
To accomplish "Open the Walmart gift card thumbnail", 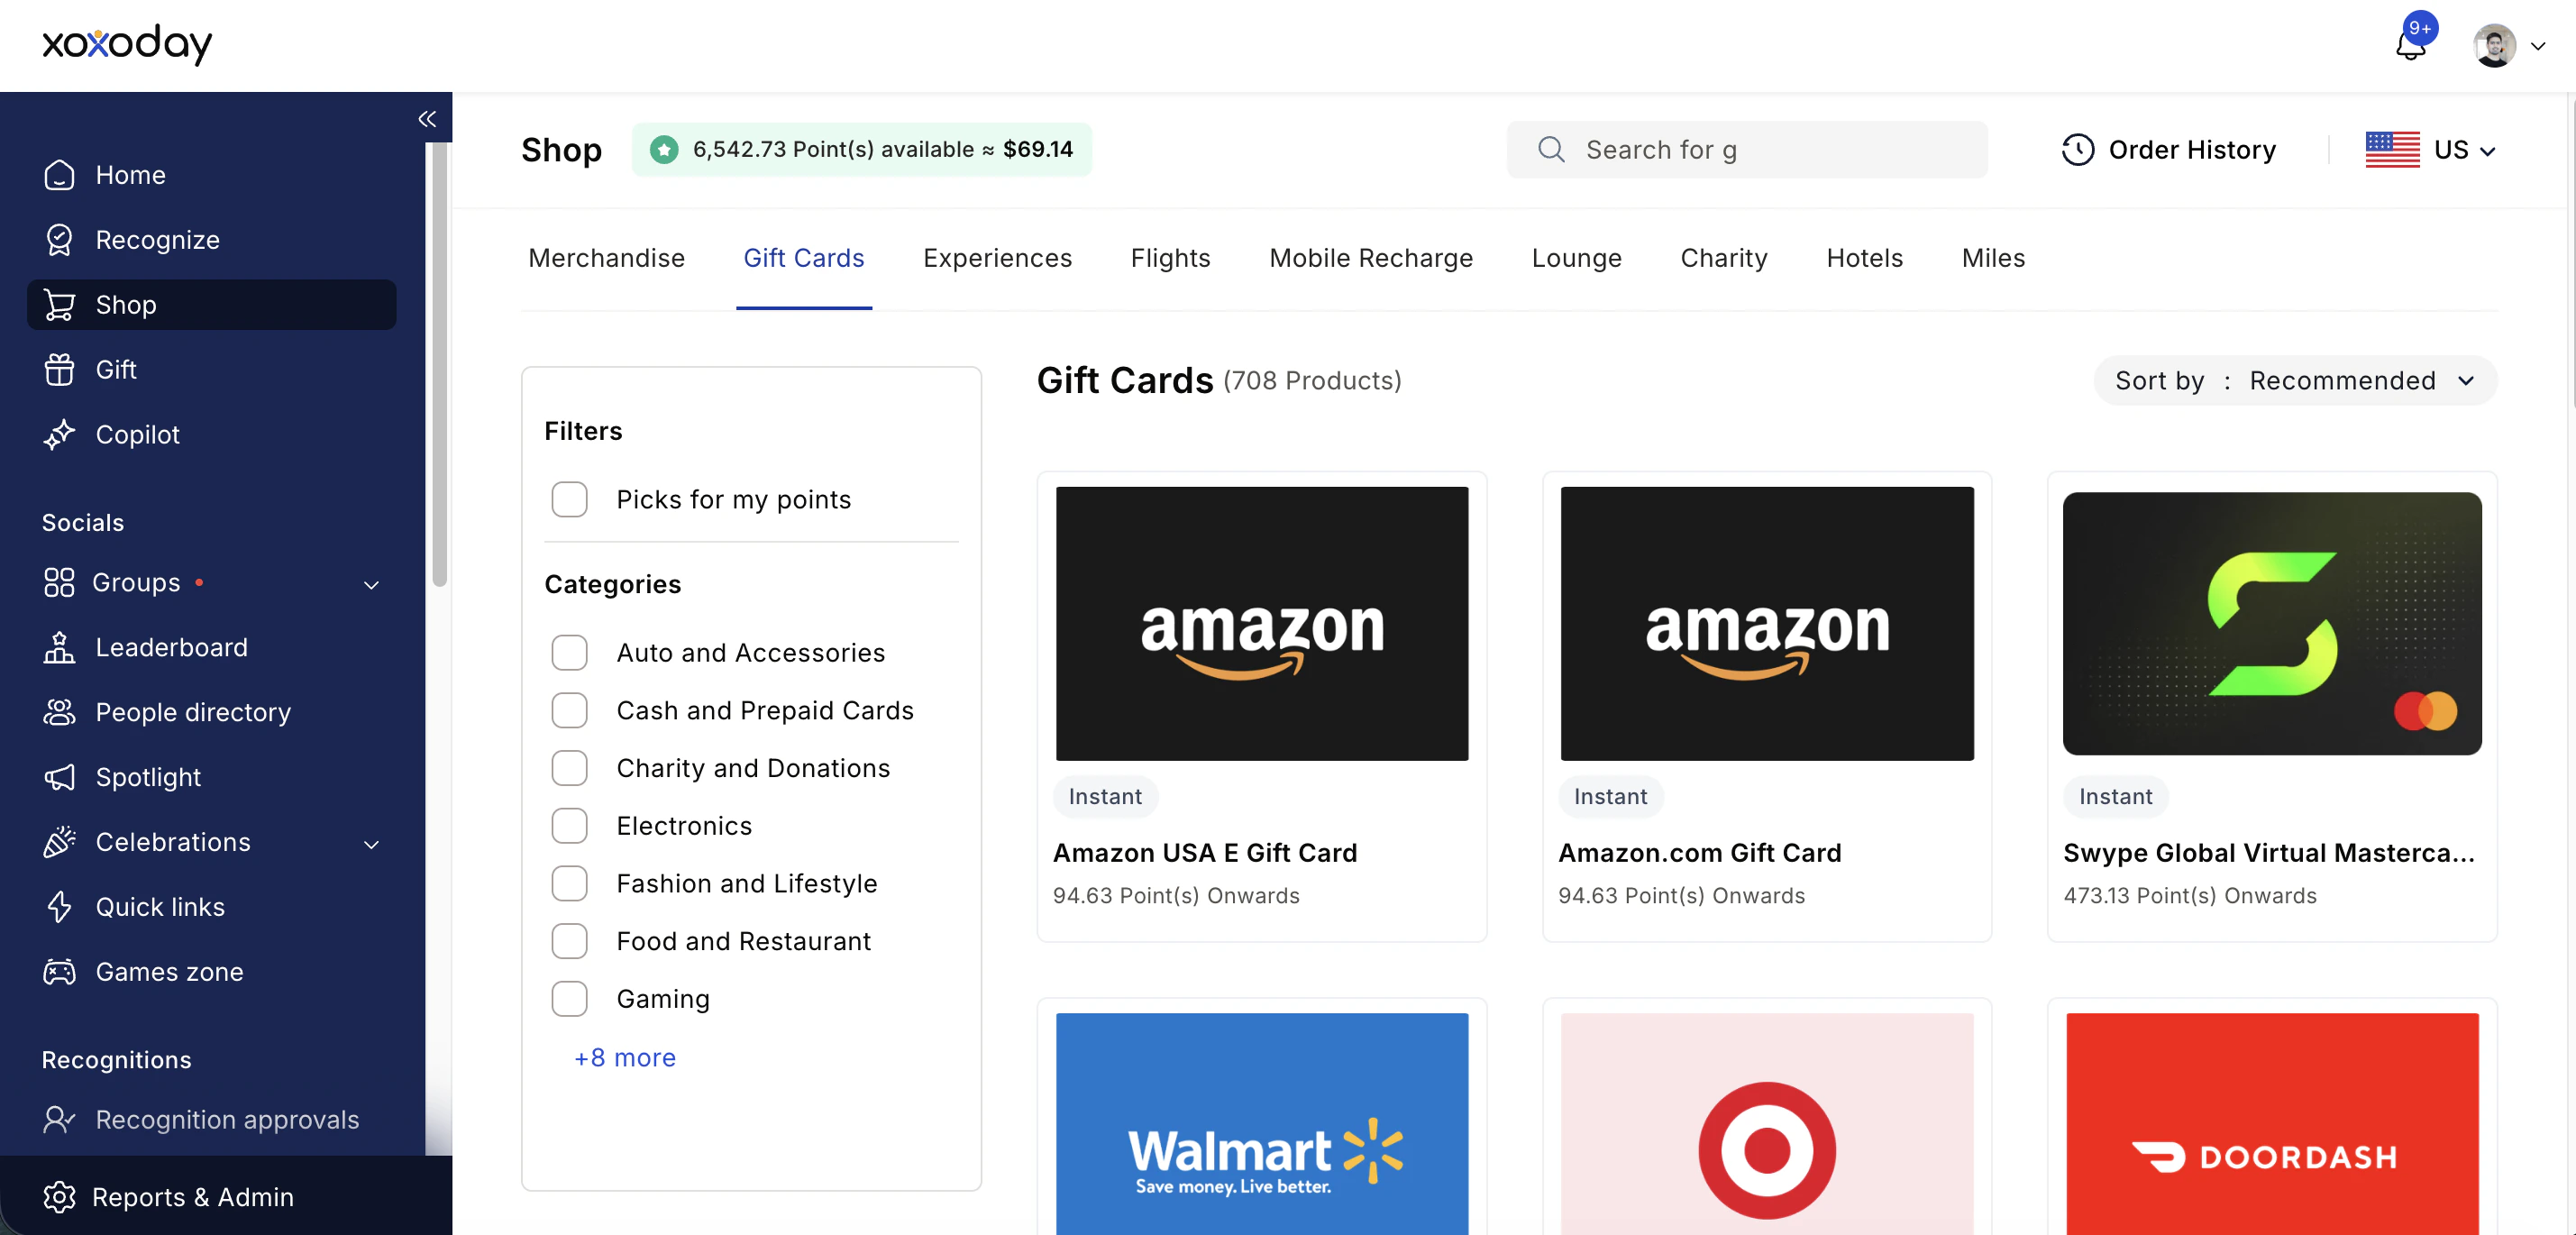I will [x=1261, y=1123].
